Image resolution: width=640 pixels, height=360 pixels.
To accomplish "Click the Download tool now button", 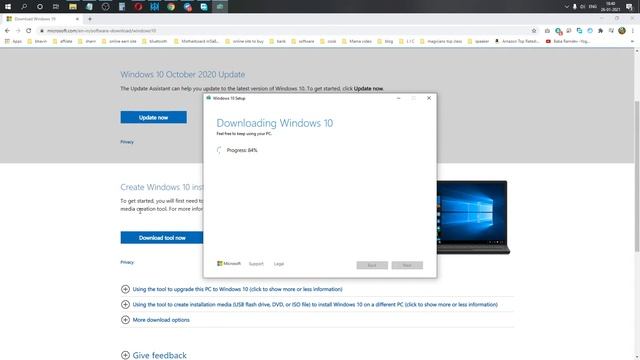I will click(x=162, y=238).
